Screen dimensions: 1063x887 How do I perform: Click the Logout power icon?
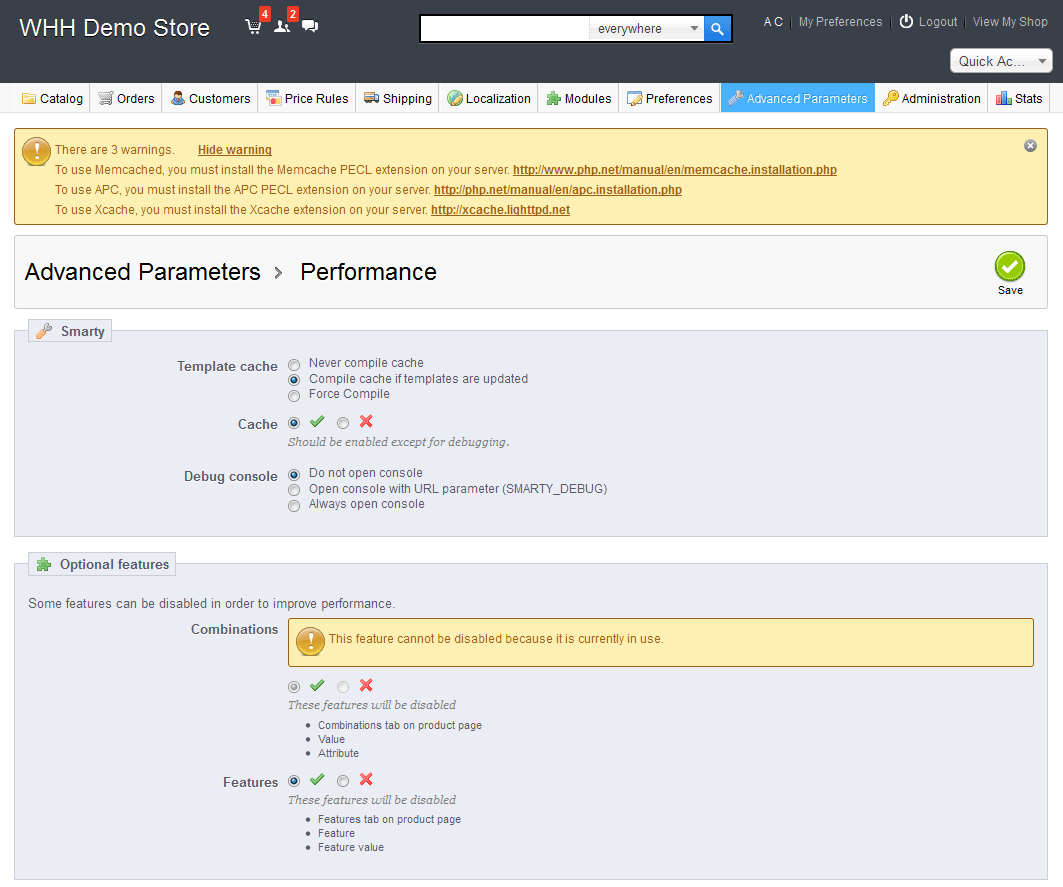(906, 22)
